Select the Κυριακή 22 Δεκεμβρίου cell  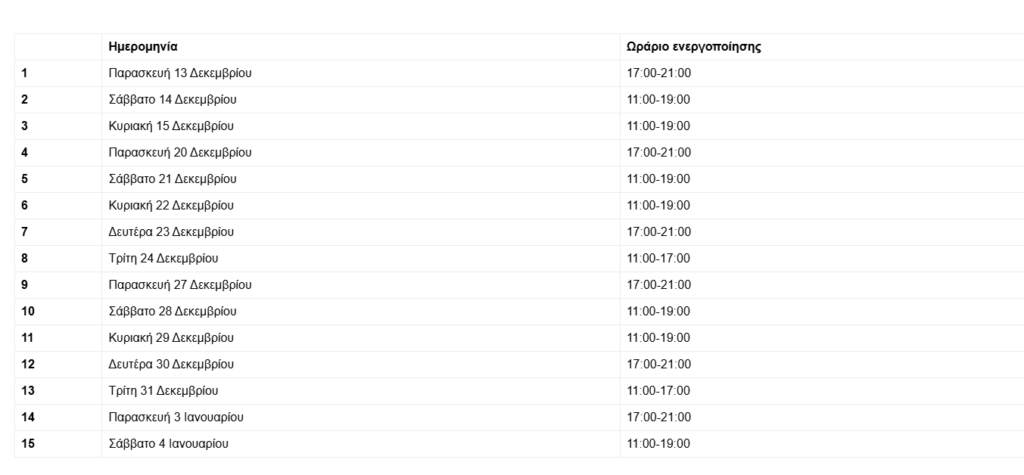click(x=172, y=206)
